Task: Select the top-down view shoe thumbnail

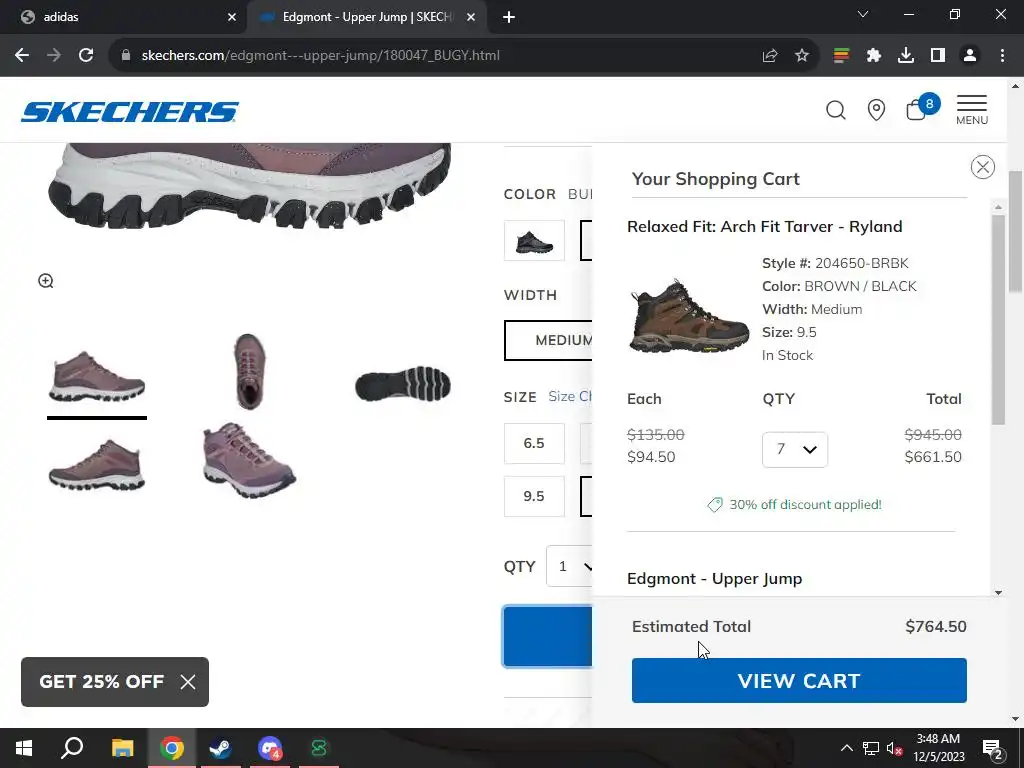Action: [249, 372]
